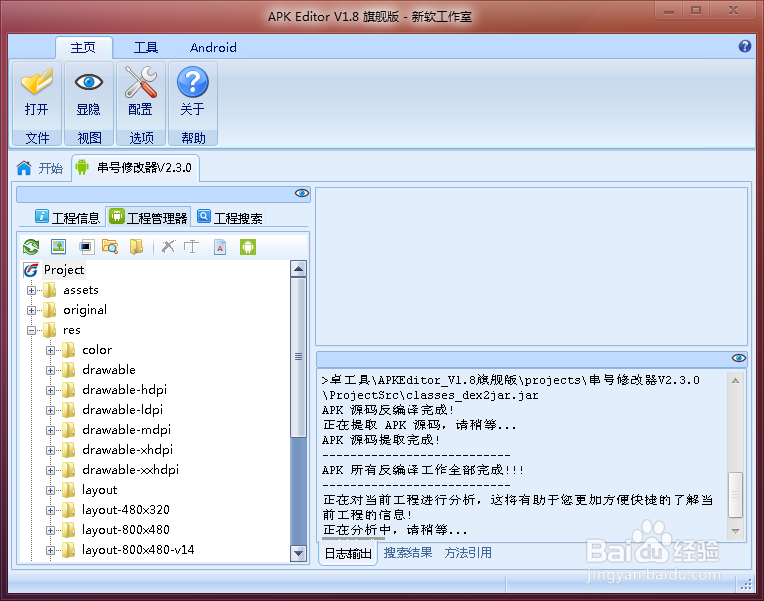Switch to the 工程管理器 tab
Image resolution: width=764 pixels, height=601 pixels.
click(x=149, y=217)
